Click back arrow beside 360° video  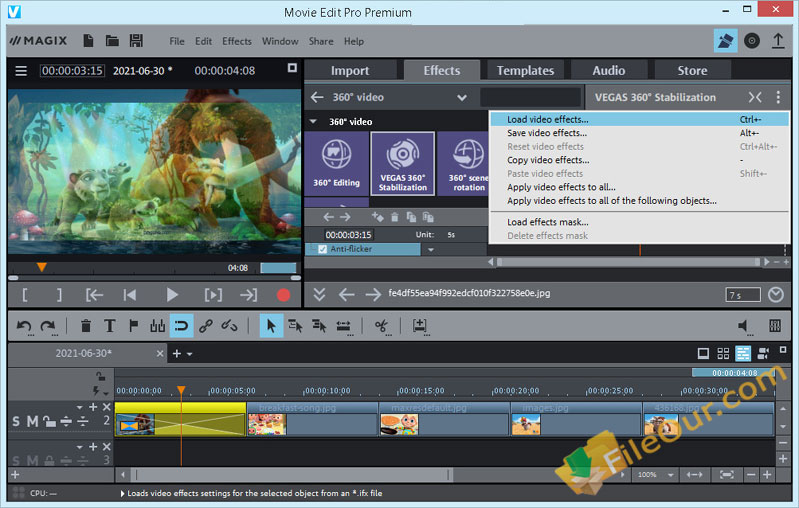[x=317, y=97]
